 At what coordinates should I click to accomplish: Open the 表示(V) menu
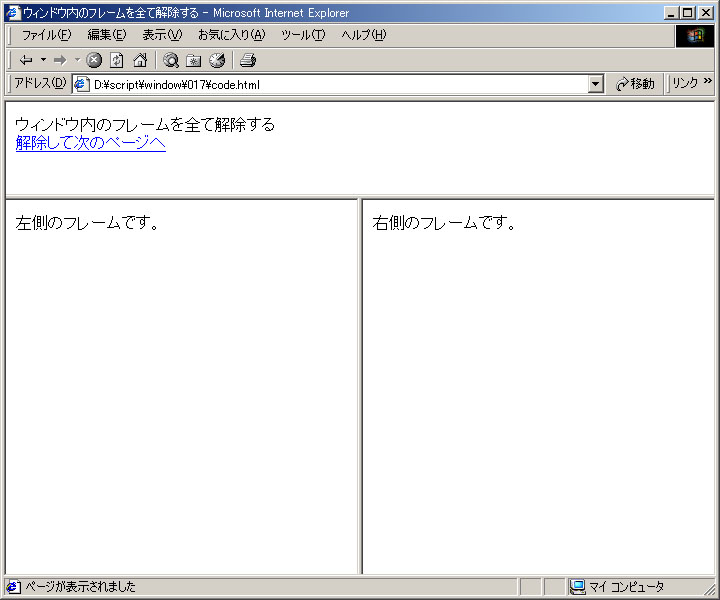[162, 35]
